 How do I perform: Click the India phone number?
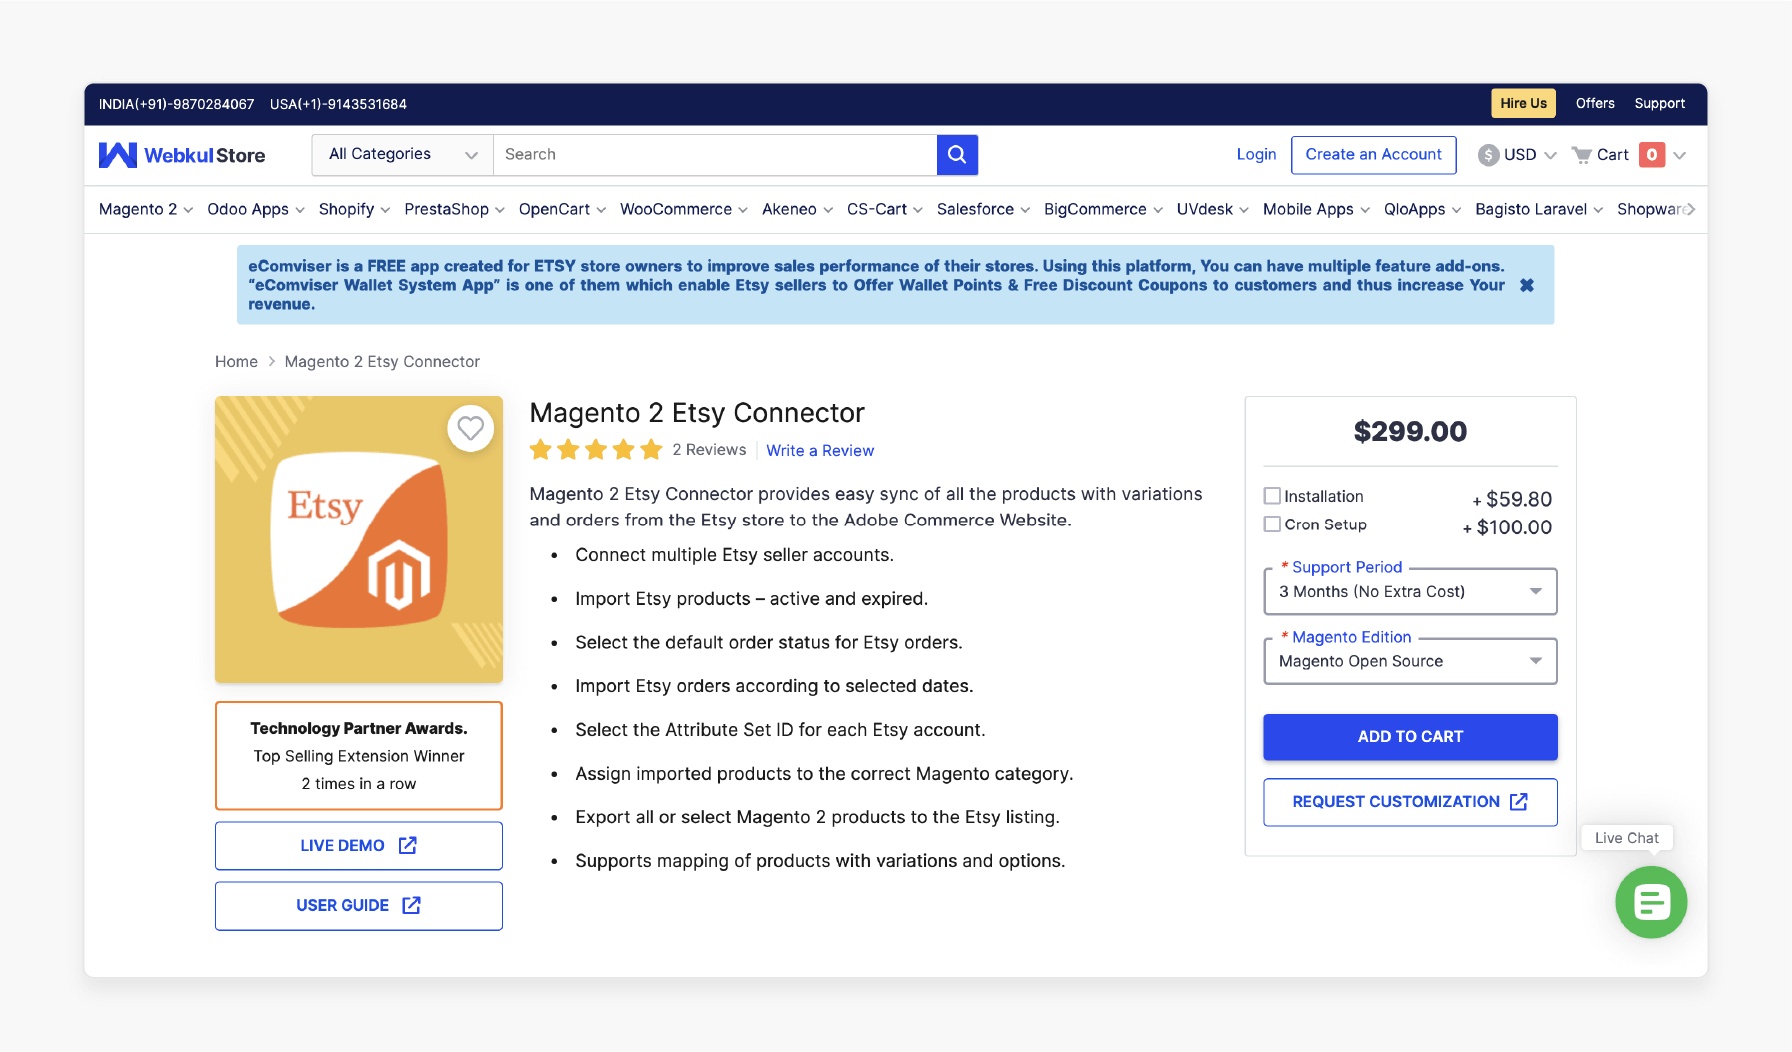tap(176, 104)
